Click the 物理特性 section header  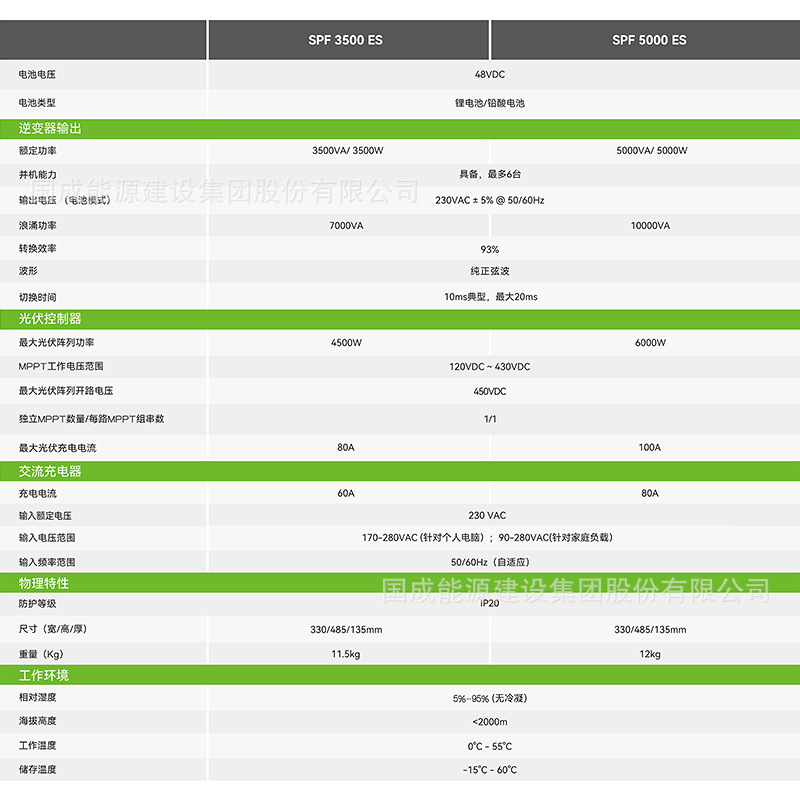[43, 583]
